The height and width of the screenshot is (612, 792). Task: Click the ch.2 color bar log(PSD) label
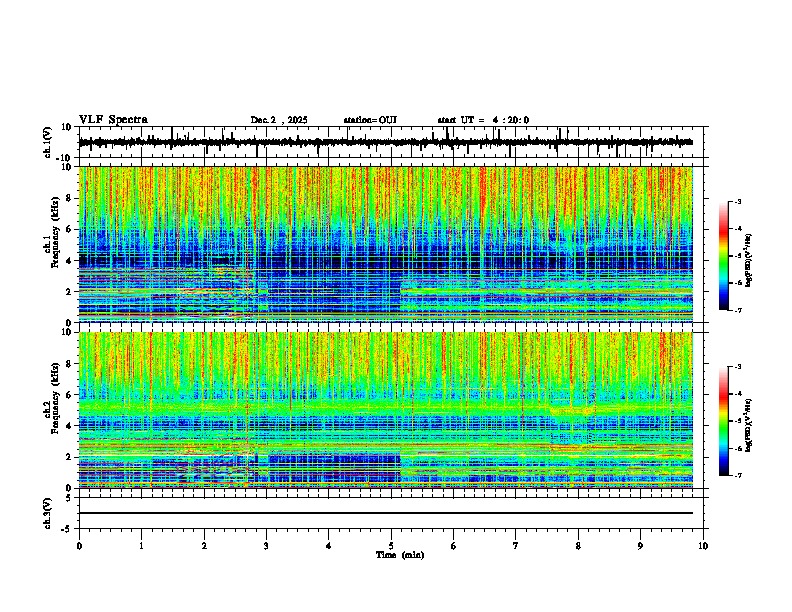click(749, 425)
